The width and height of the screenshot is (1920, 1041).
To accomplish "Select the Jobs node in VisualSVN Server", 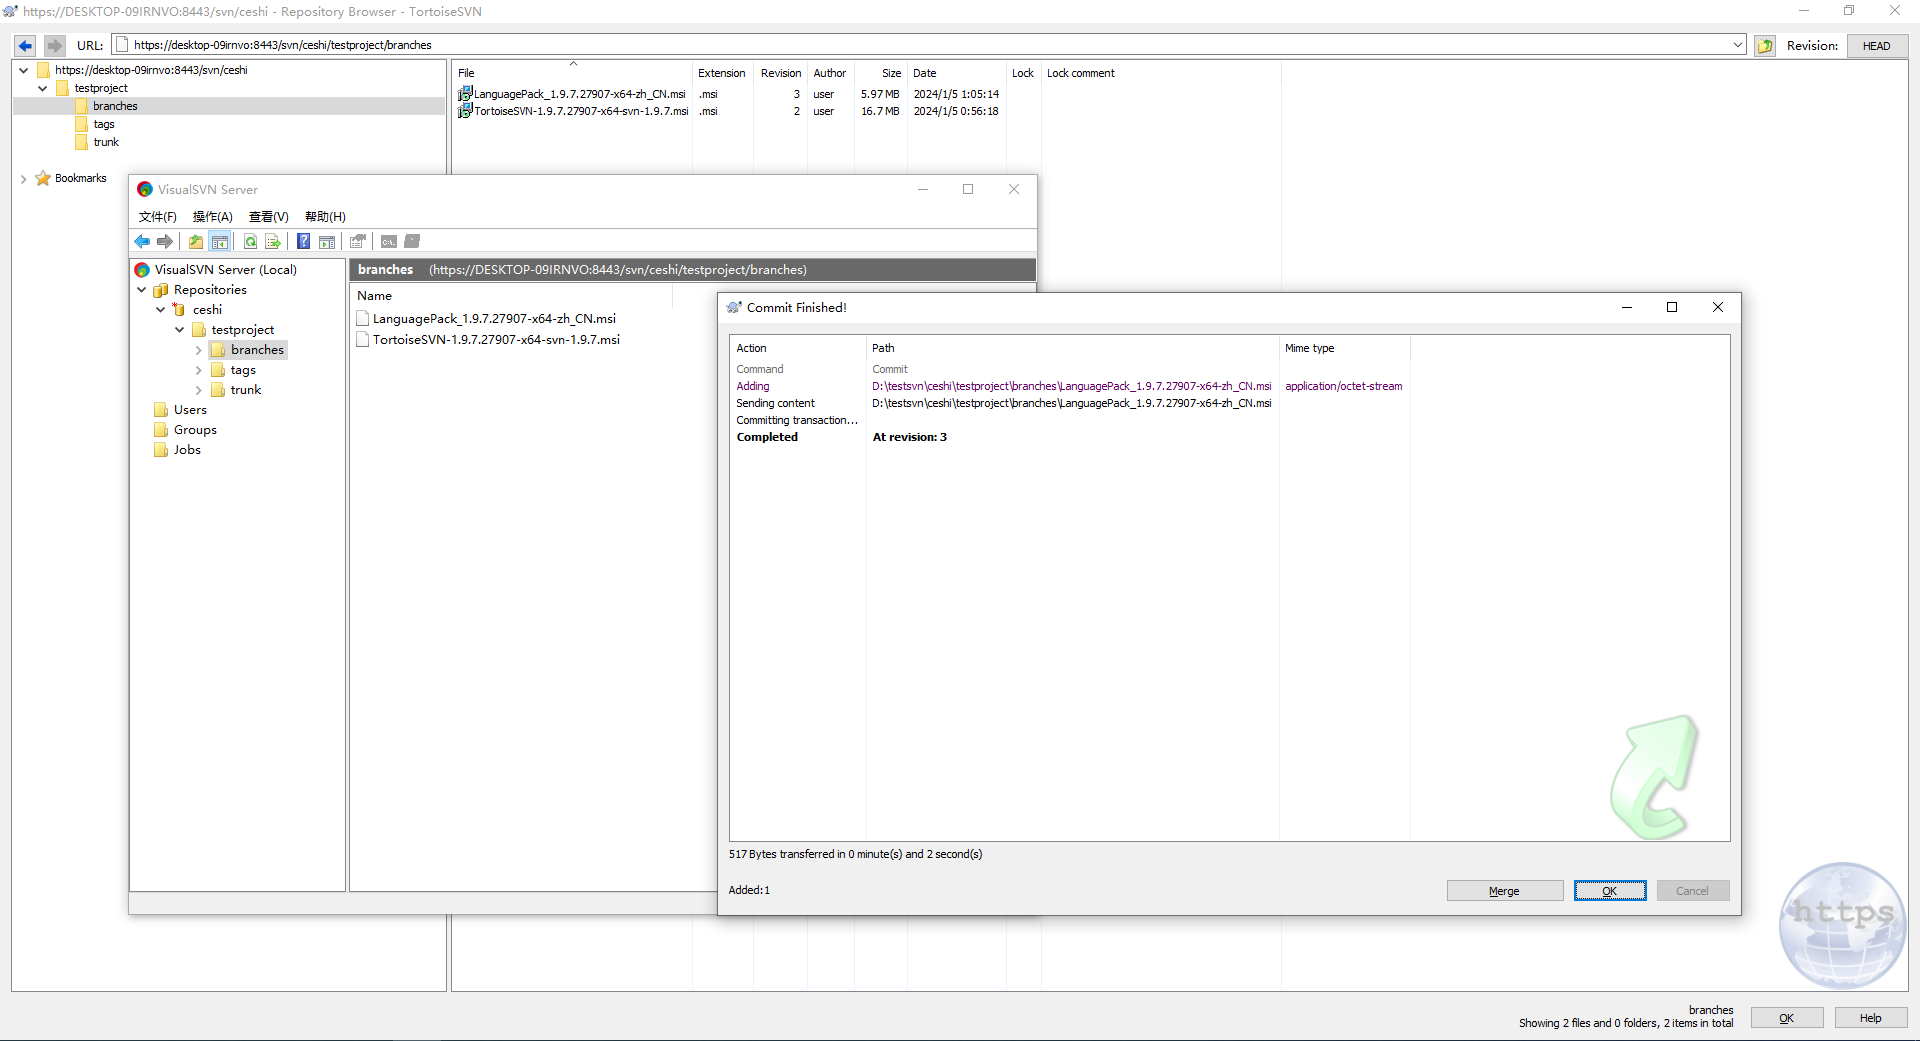I will (187, 450).
